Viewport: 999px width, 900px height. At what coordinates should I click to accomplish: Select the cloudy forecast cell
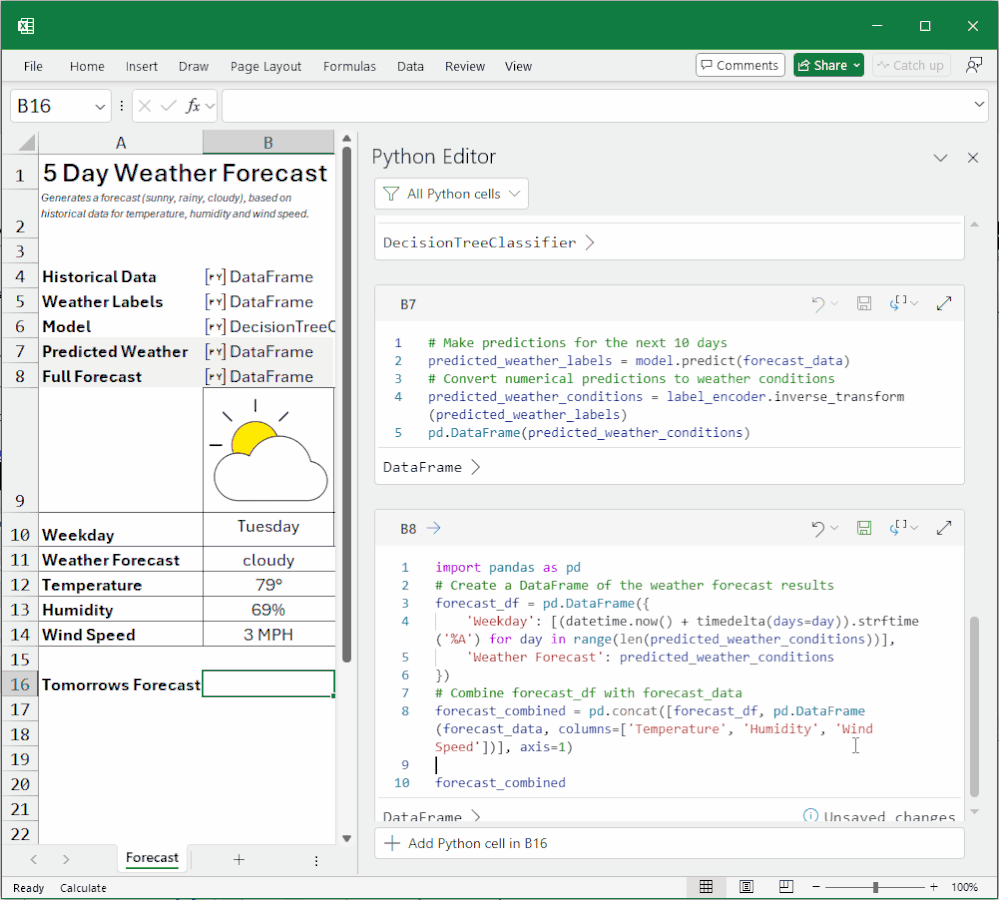point(268,560)
